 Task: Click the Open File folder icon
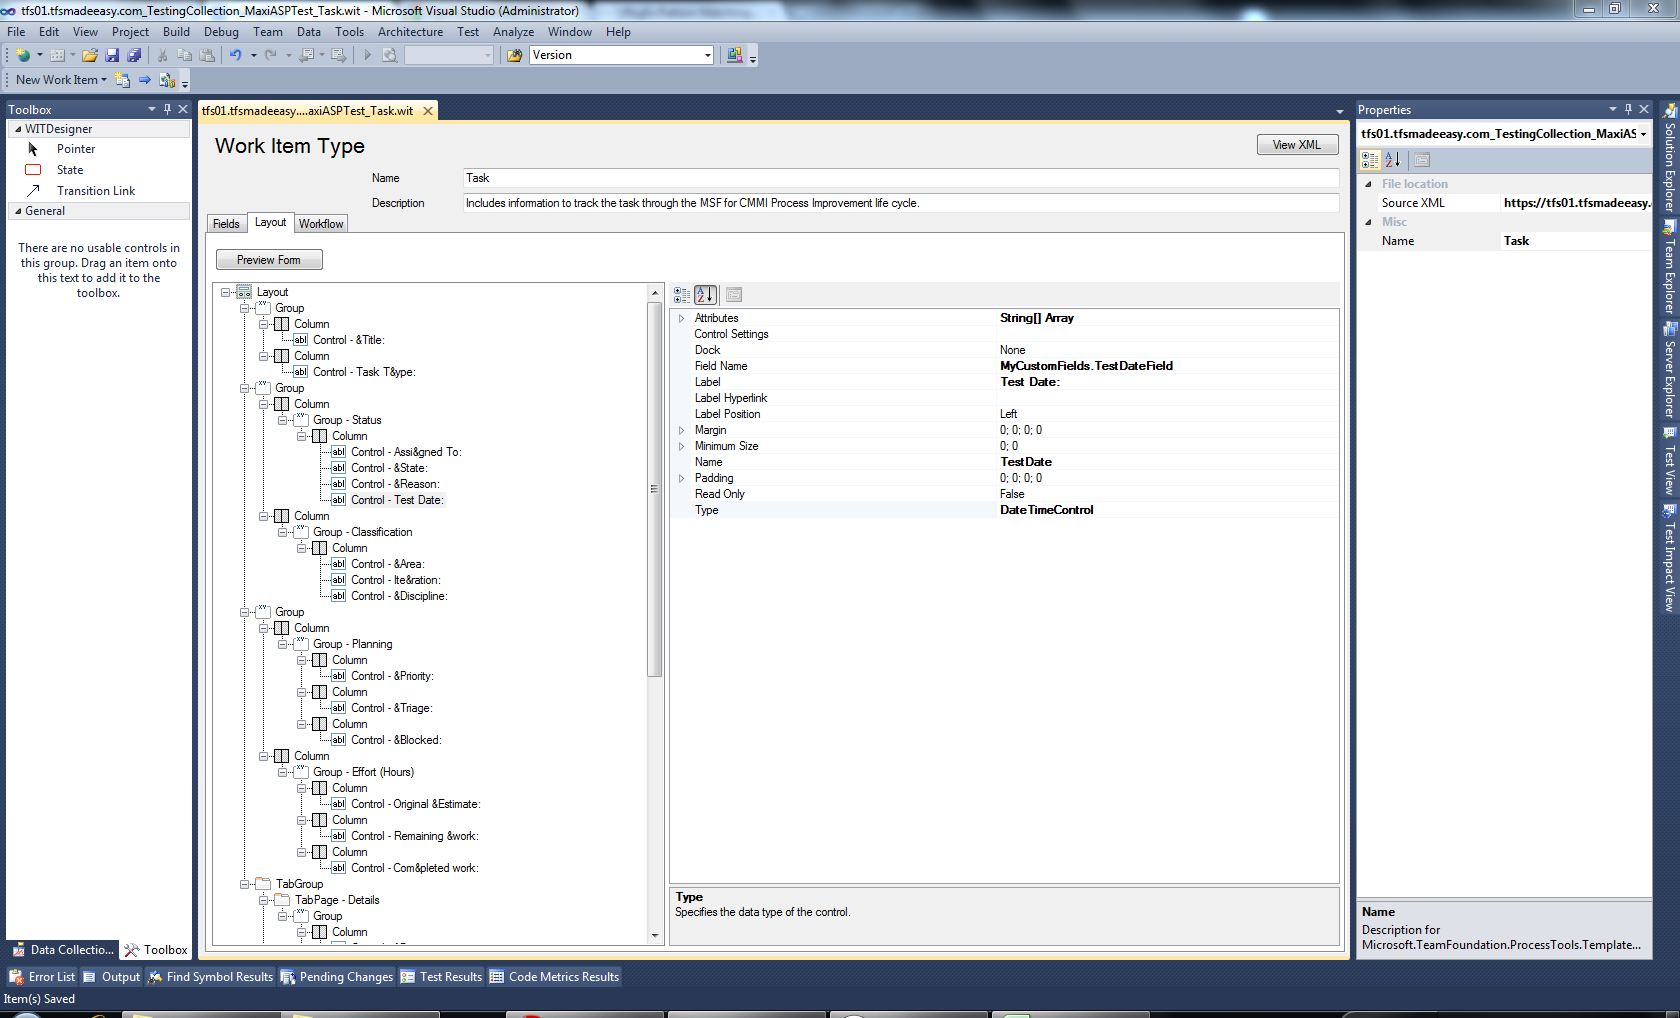point(90,55)
